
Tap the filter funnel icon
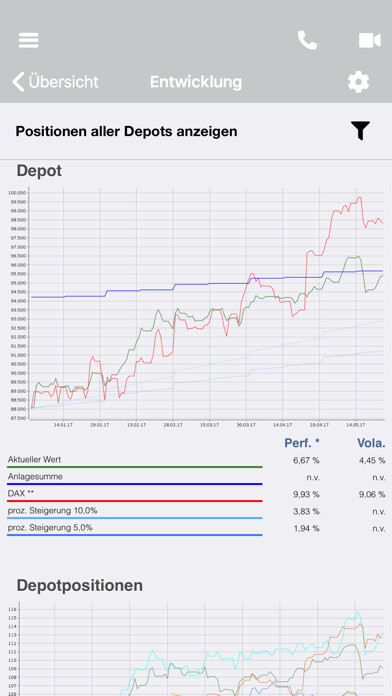360,131
